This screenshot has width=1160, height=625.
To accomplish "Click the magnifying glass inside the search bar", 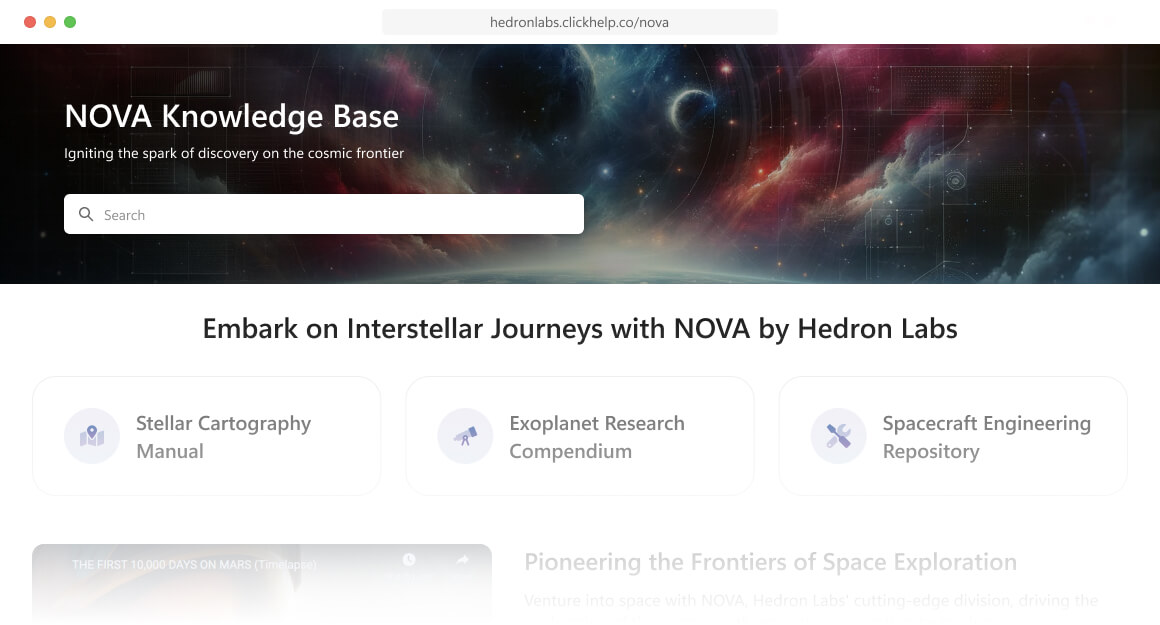I will tap(85, 214).
